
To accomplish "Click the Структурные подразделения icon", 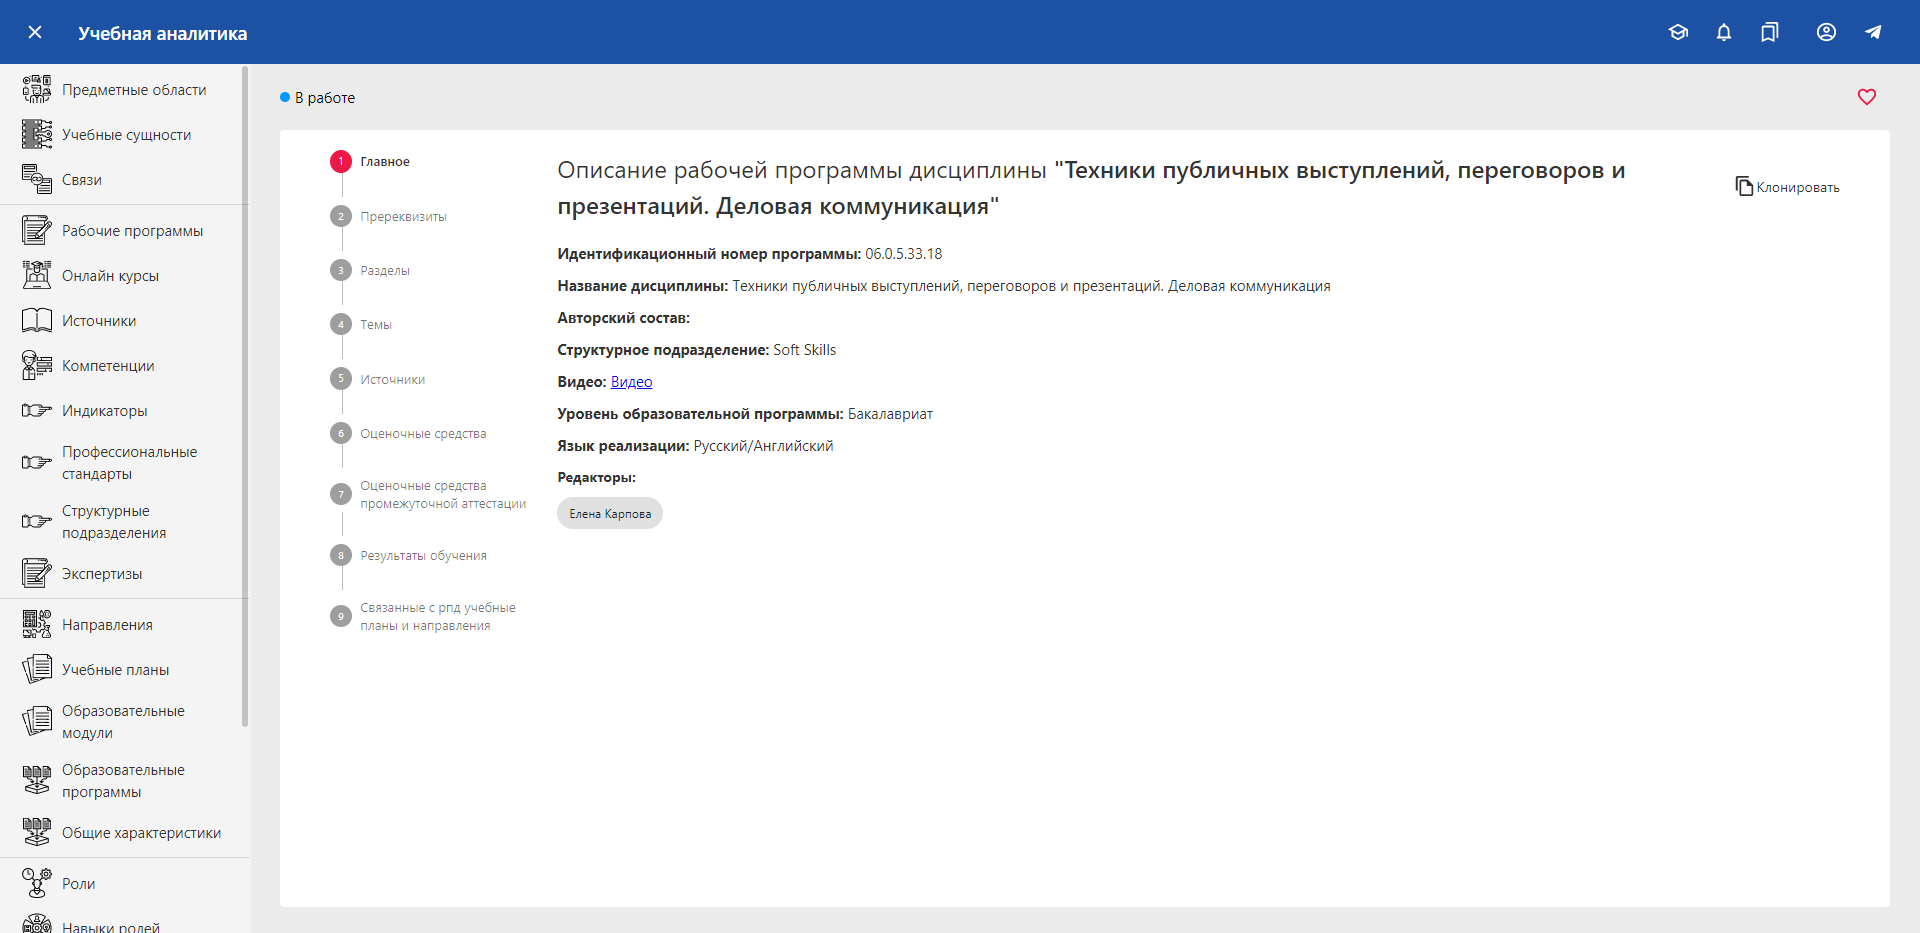I will coord(37,521).
